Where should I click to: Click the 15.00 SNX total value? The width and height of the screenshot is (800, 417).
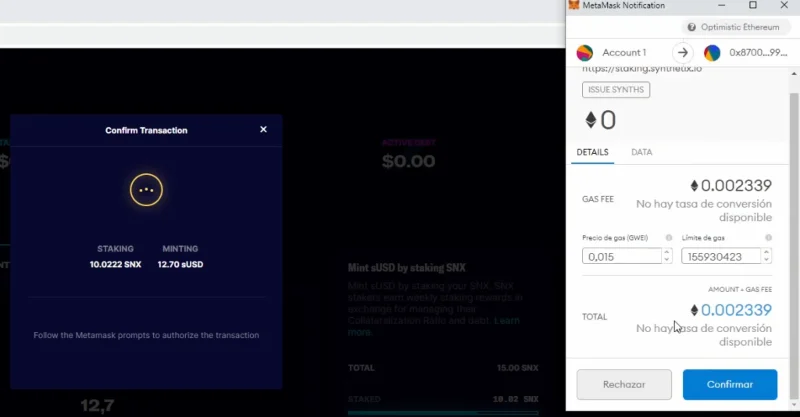[x=517, y=368]
